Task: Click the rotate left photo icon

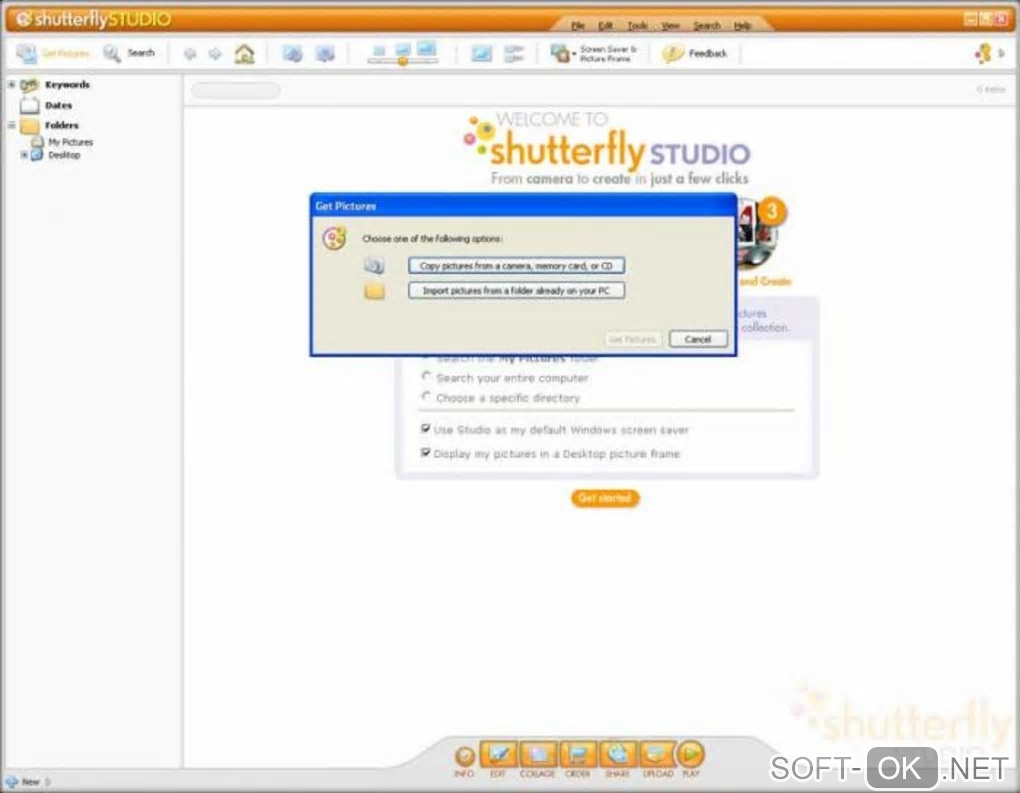Action: pos(292,53)
